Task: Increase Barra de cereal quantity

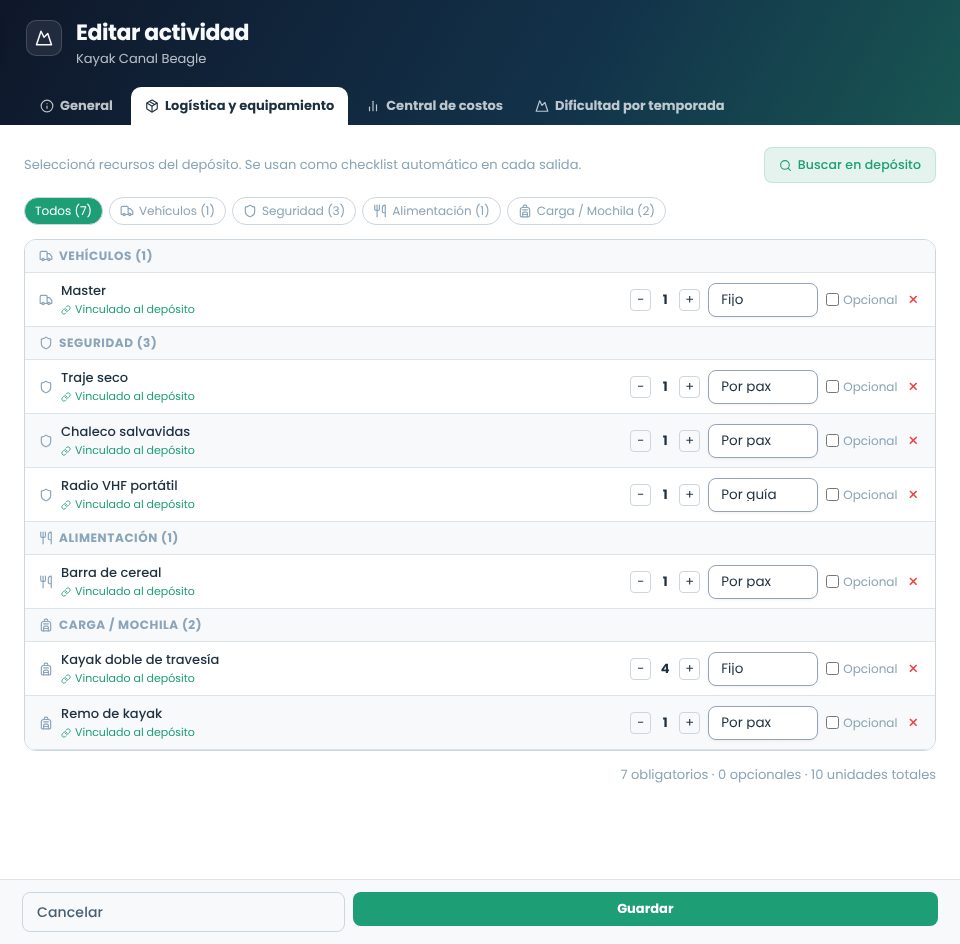Action: (x=689, y=581)
